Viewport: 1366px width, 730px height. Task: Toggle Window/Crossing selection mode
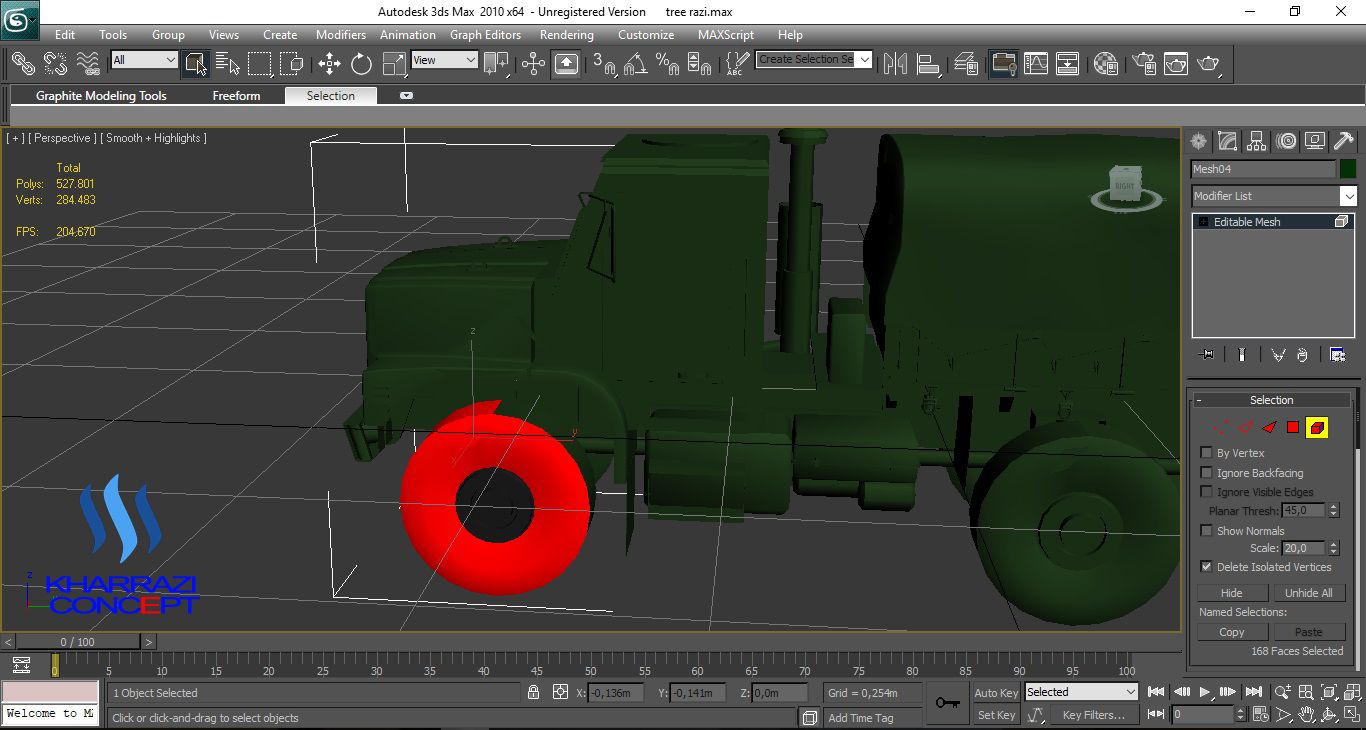[291, 64]
